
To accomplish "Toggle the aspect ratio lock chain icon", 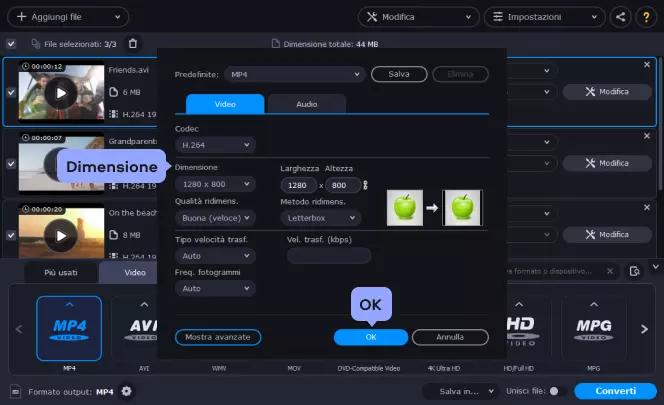I will click(x=365, y=185).
